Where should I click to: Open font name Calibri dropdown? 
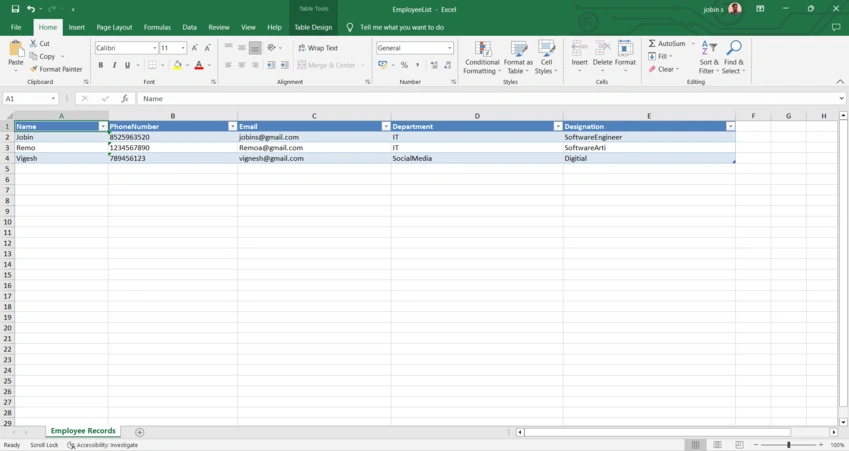coord(155,48)
